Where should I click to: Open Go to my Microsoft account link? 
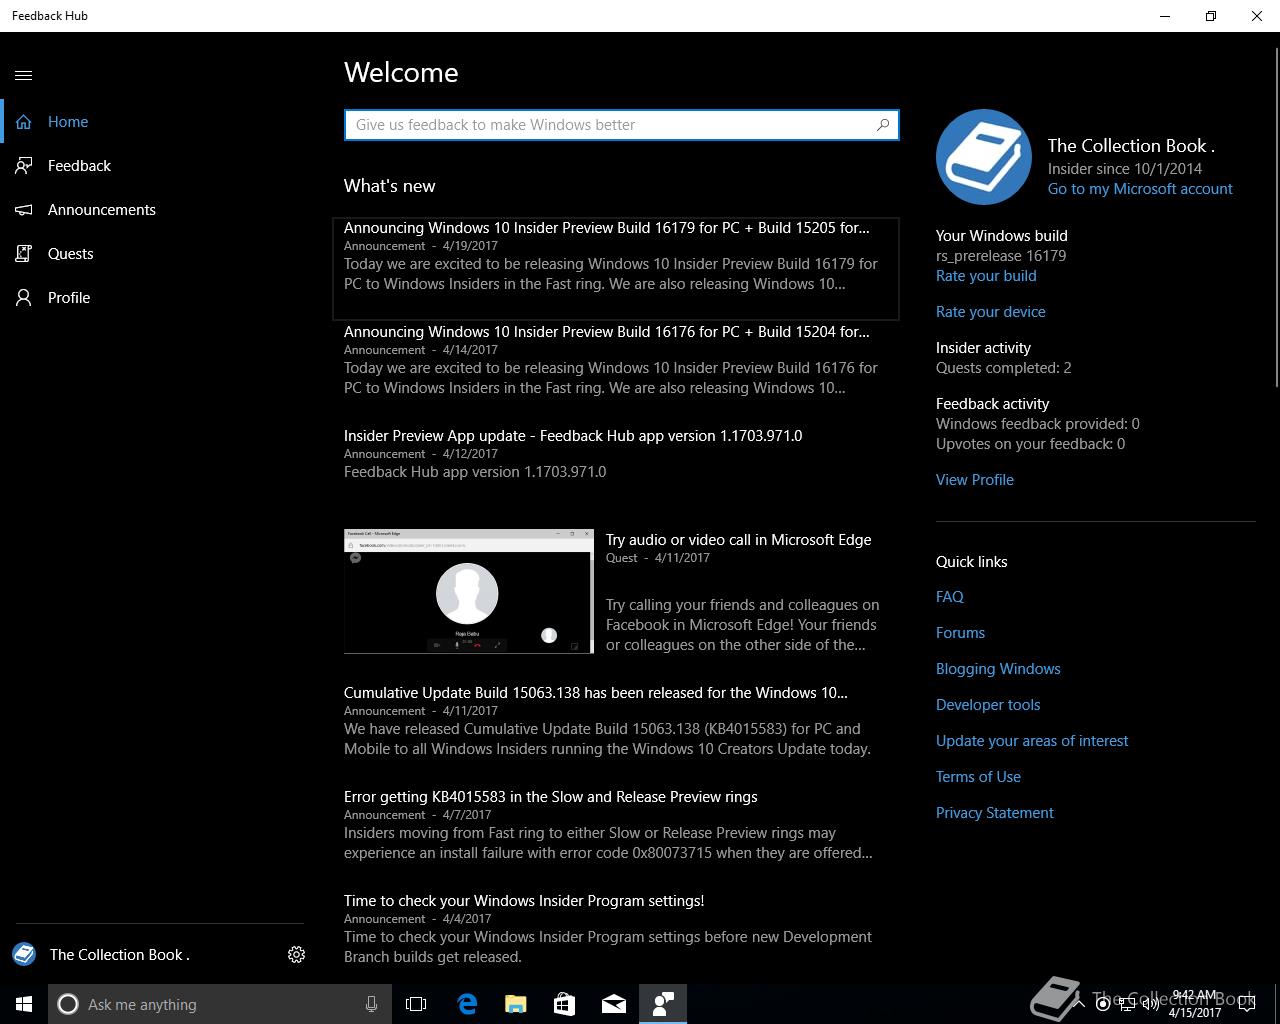pyautogui.click(x=1140, y=189)
